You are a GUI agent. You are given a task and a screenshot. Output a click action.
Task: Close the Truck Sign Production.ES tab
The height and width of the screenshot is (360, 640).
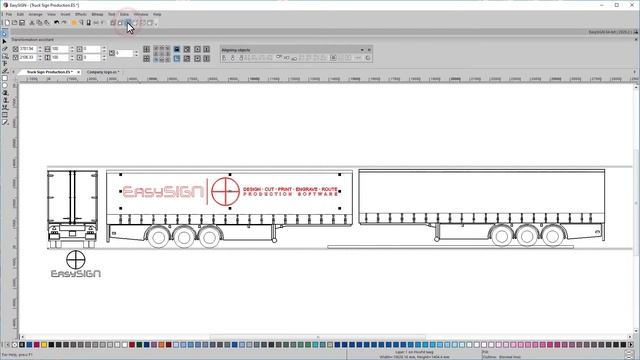[x=78, y=72]
